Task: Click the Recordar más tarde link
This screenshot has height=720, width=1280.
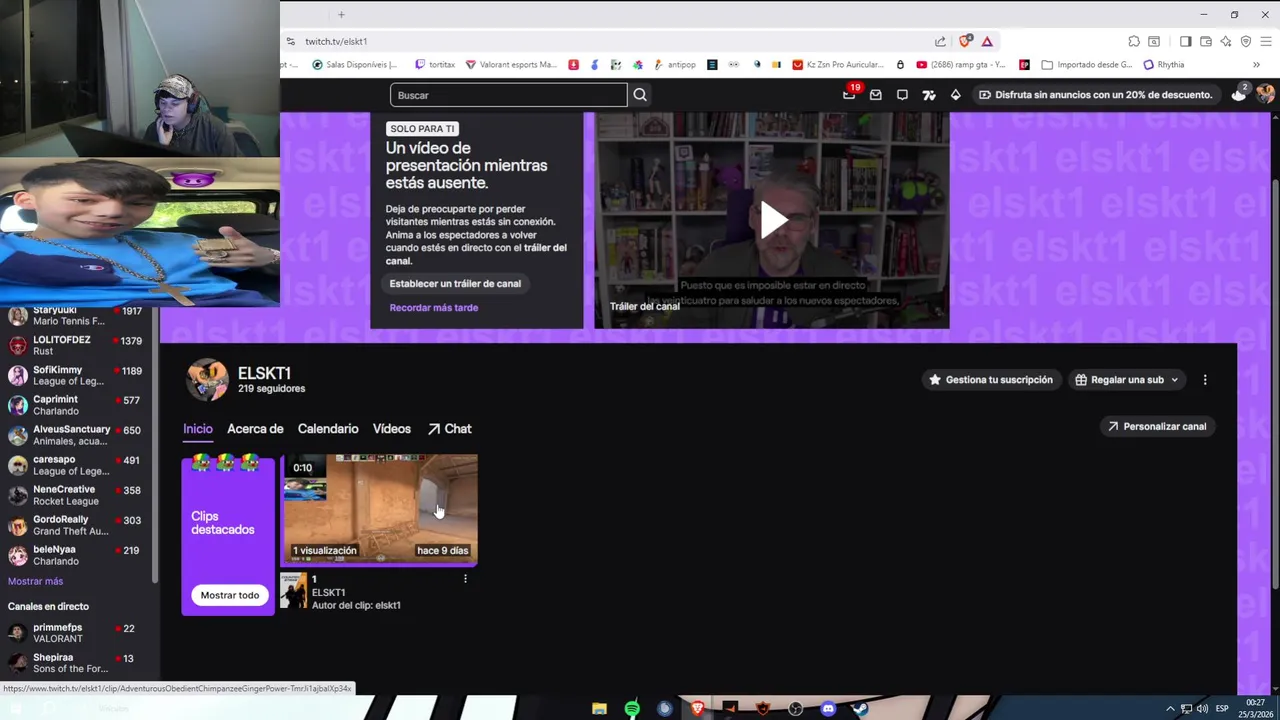Action: pyautogui.click(x=434, y=307)
